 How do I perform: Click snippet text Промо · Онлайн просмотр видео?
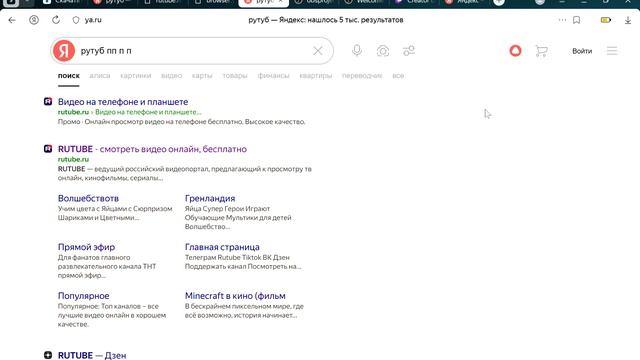pos(181,122)
